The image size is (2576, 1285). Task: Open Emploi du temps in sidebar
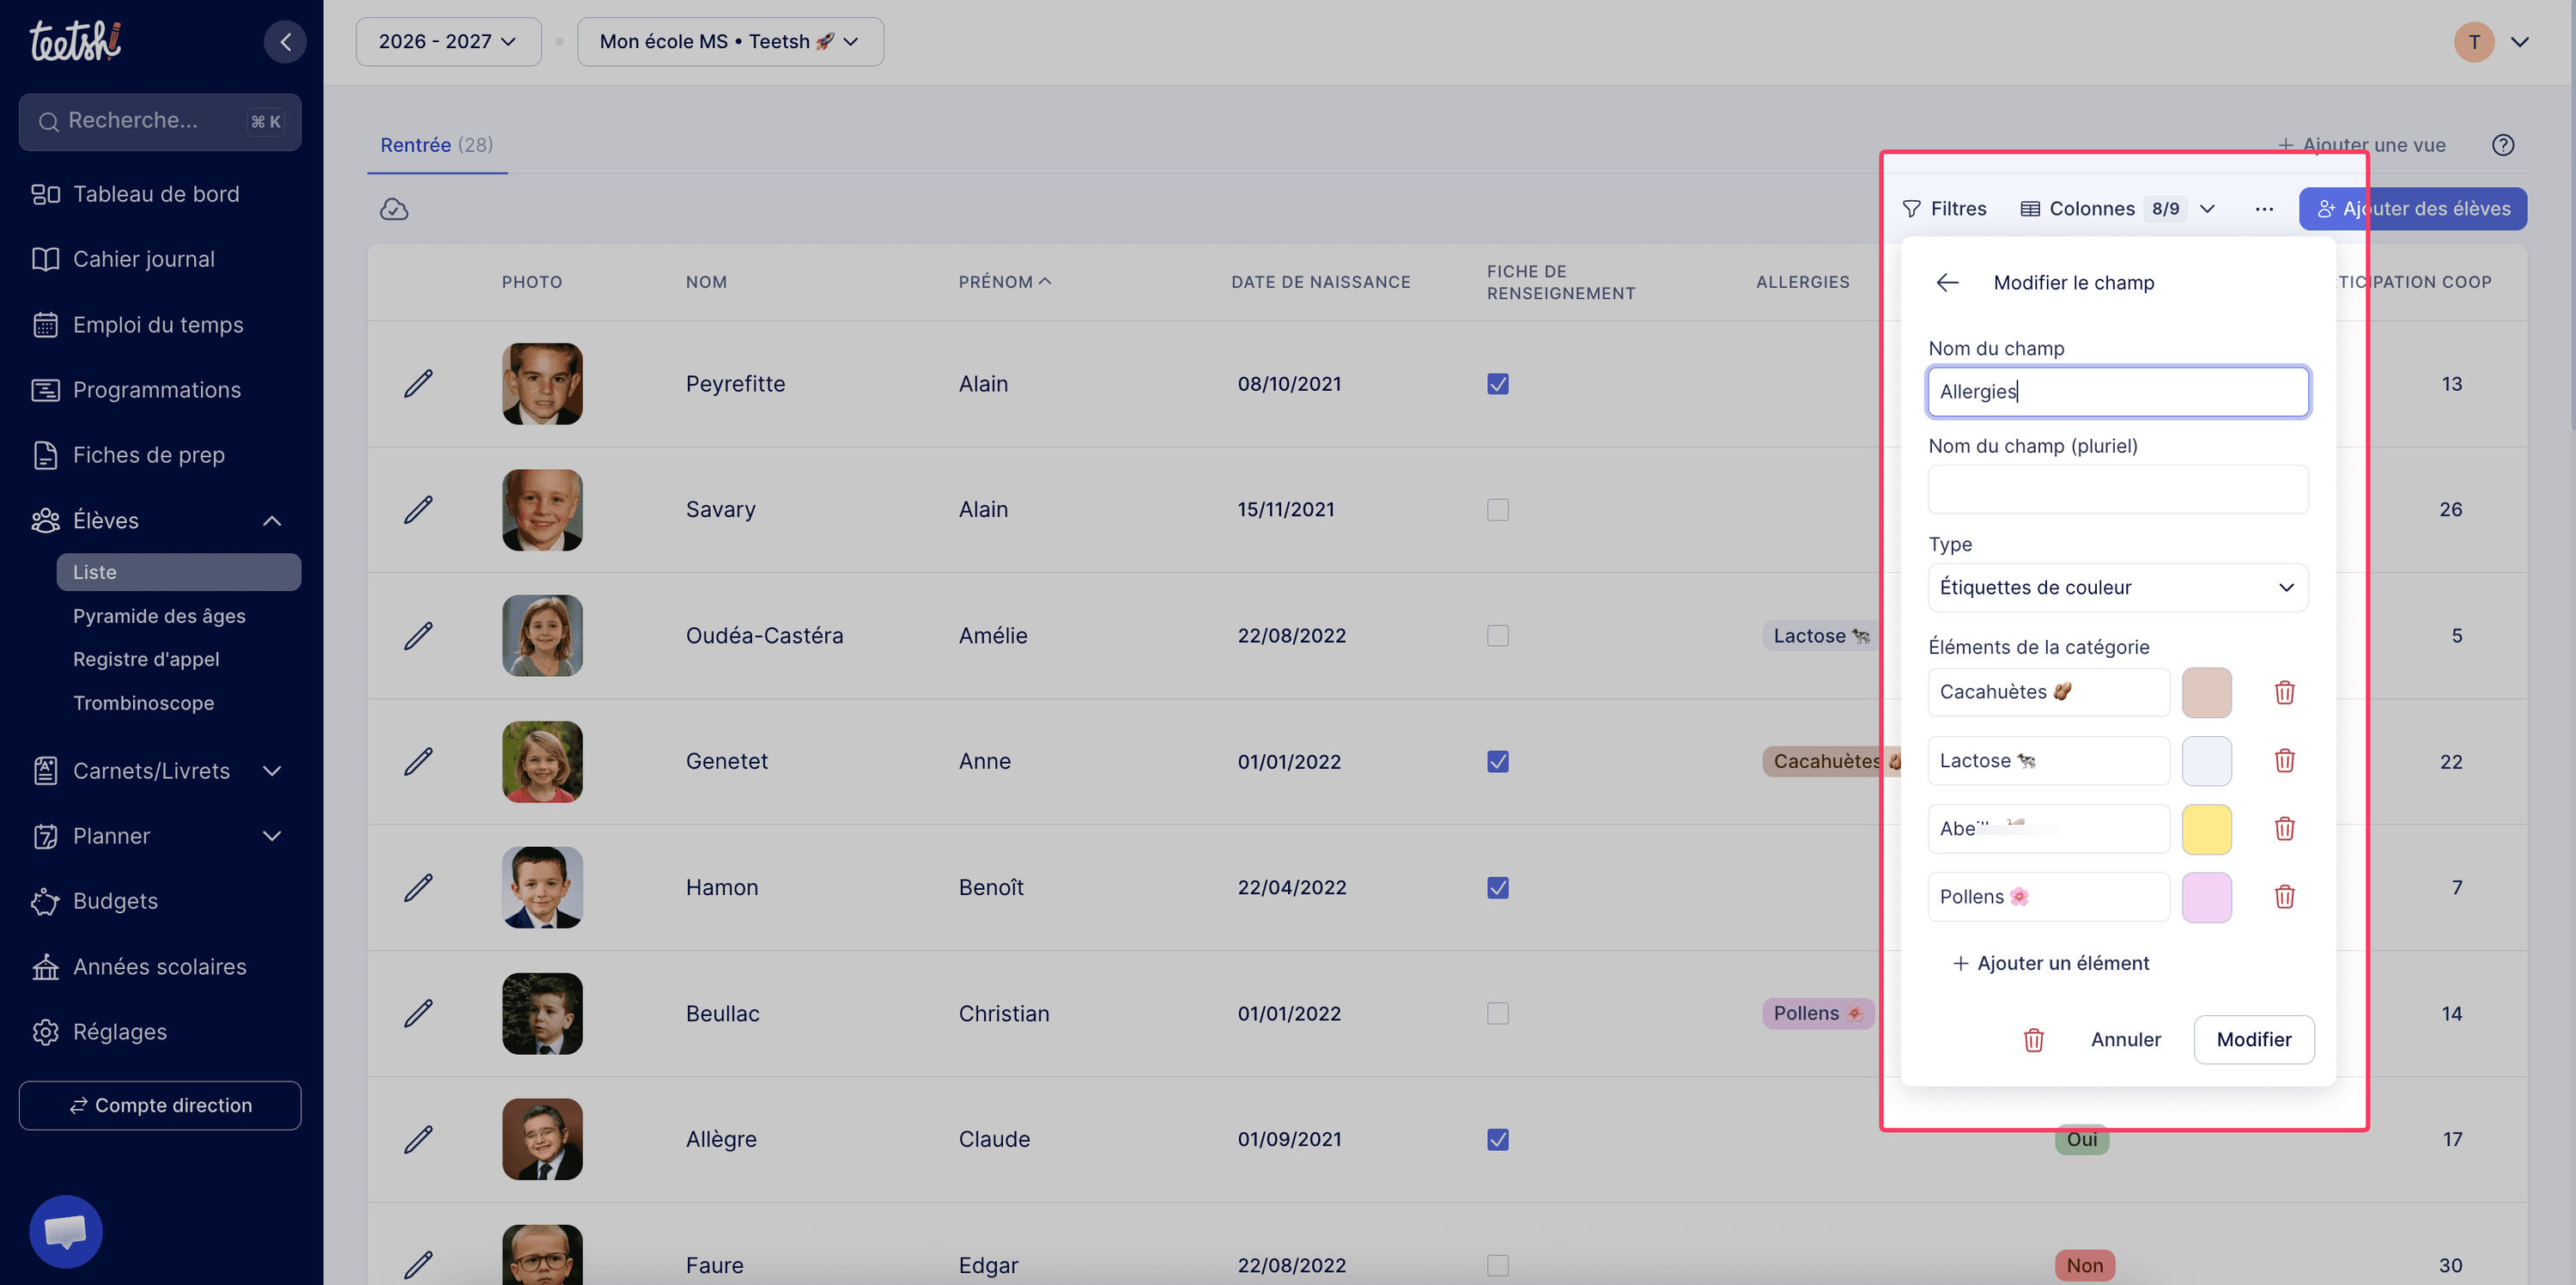(160, 325)
